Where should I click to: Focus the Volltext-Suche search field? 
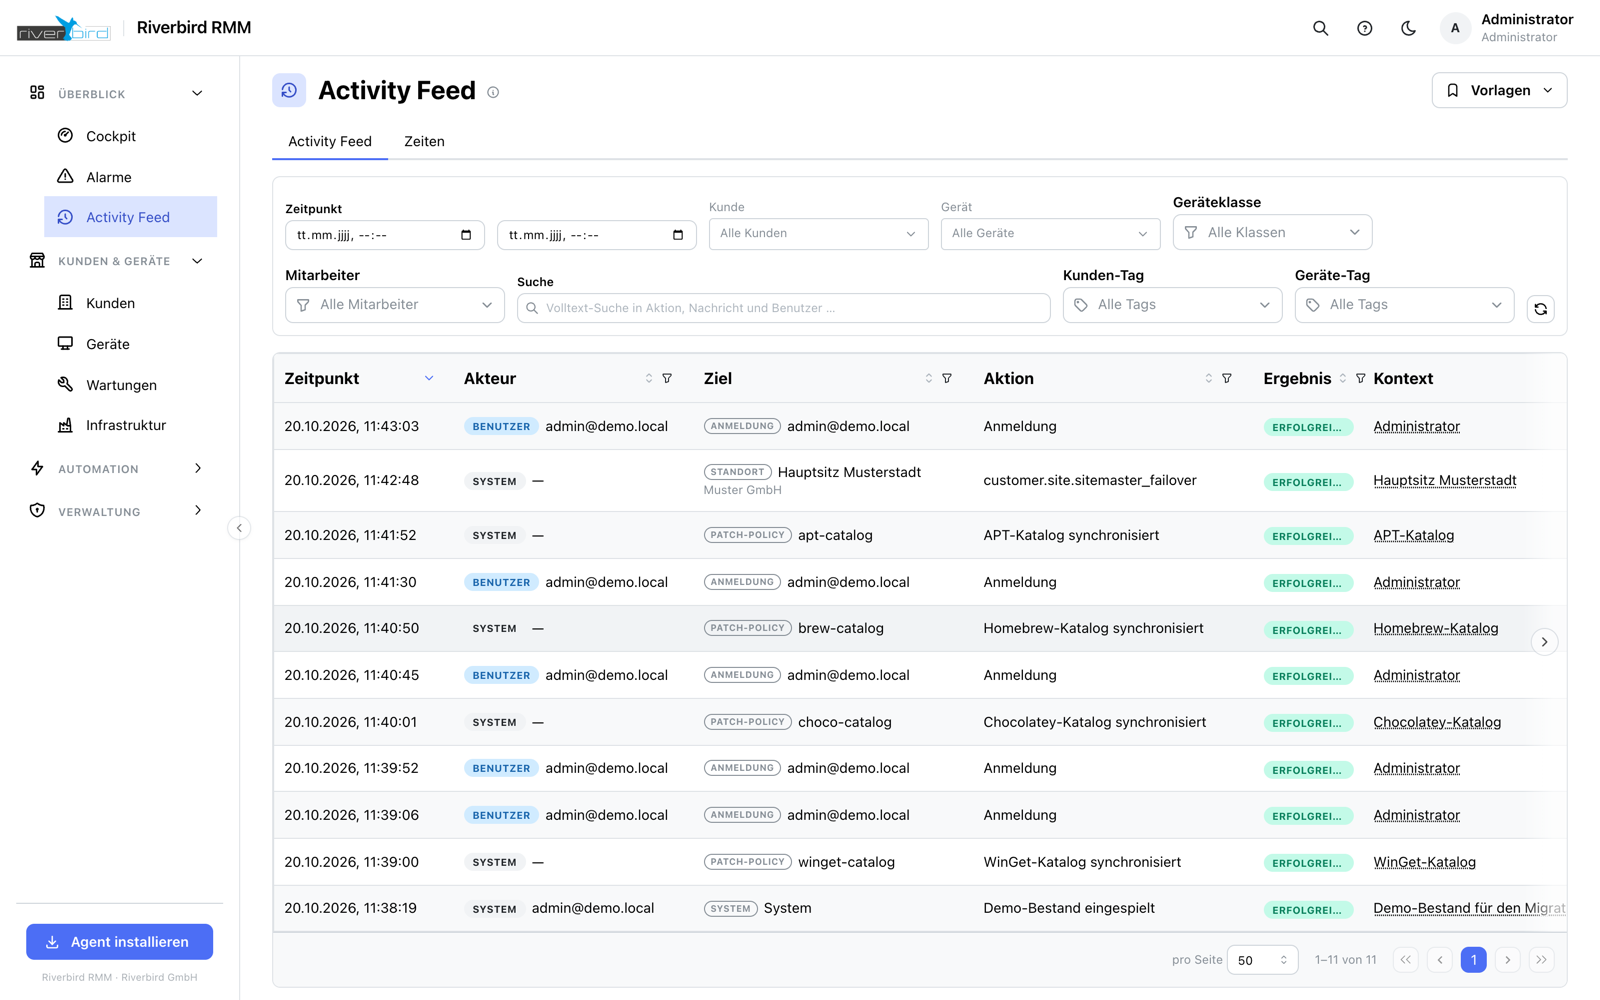tap(783, 308)
